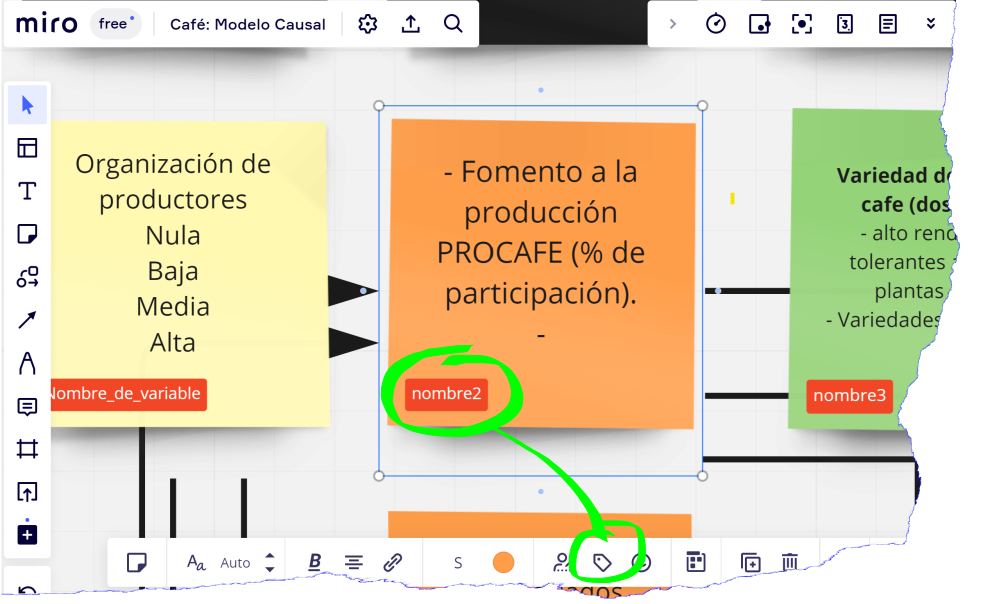Pick the Sticky note tool in sidebar
The image size is (981, 604).
point(27,235)
